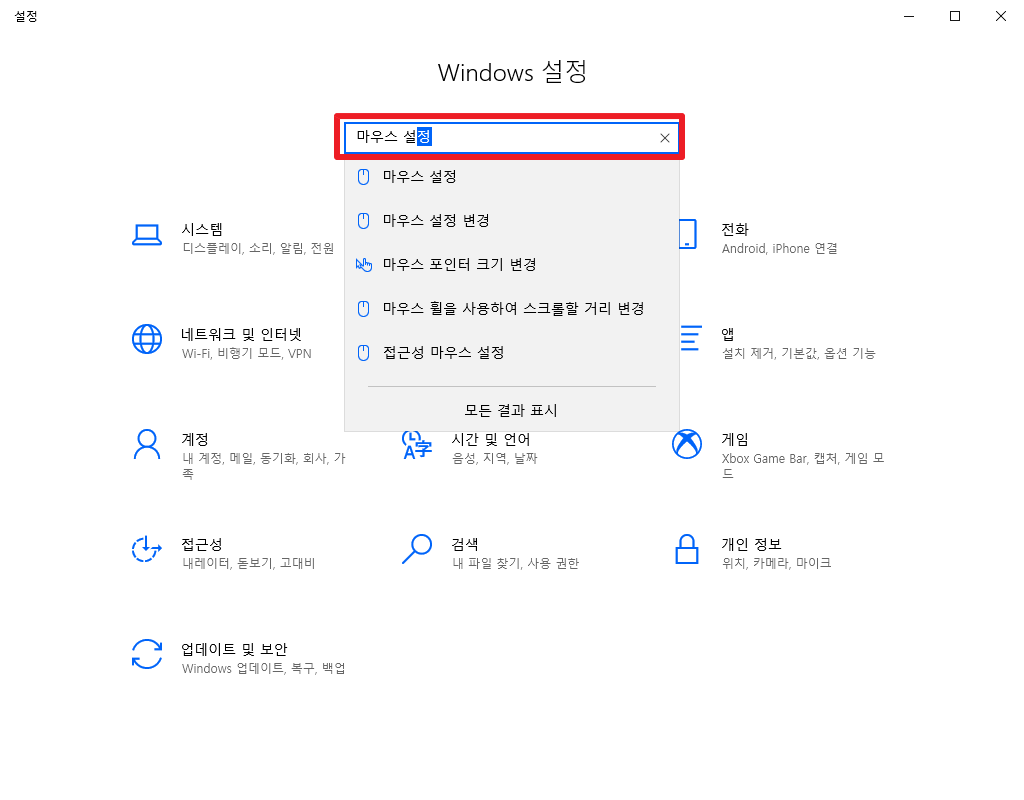Click the text 위치, 카메라, 마이크
Screen dimensions: 1024x800
point(776,563)
